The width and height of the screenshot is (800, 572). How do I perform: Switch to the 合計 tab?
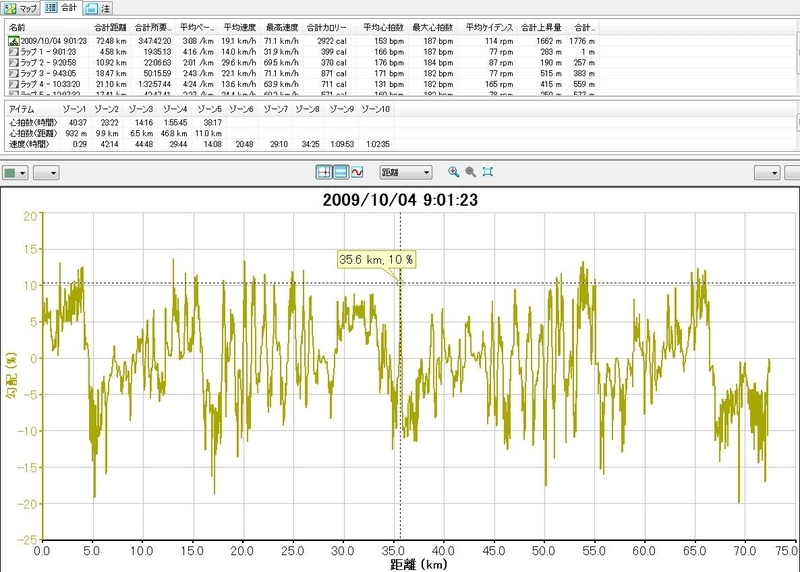pyautogui.click(x=62, y=7)
